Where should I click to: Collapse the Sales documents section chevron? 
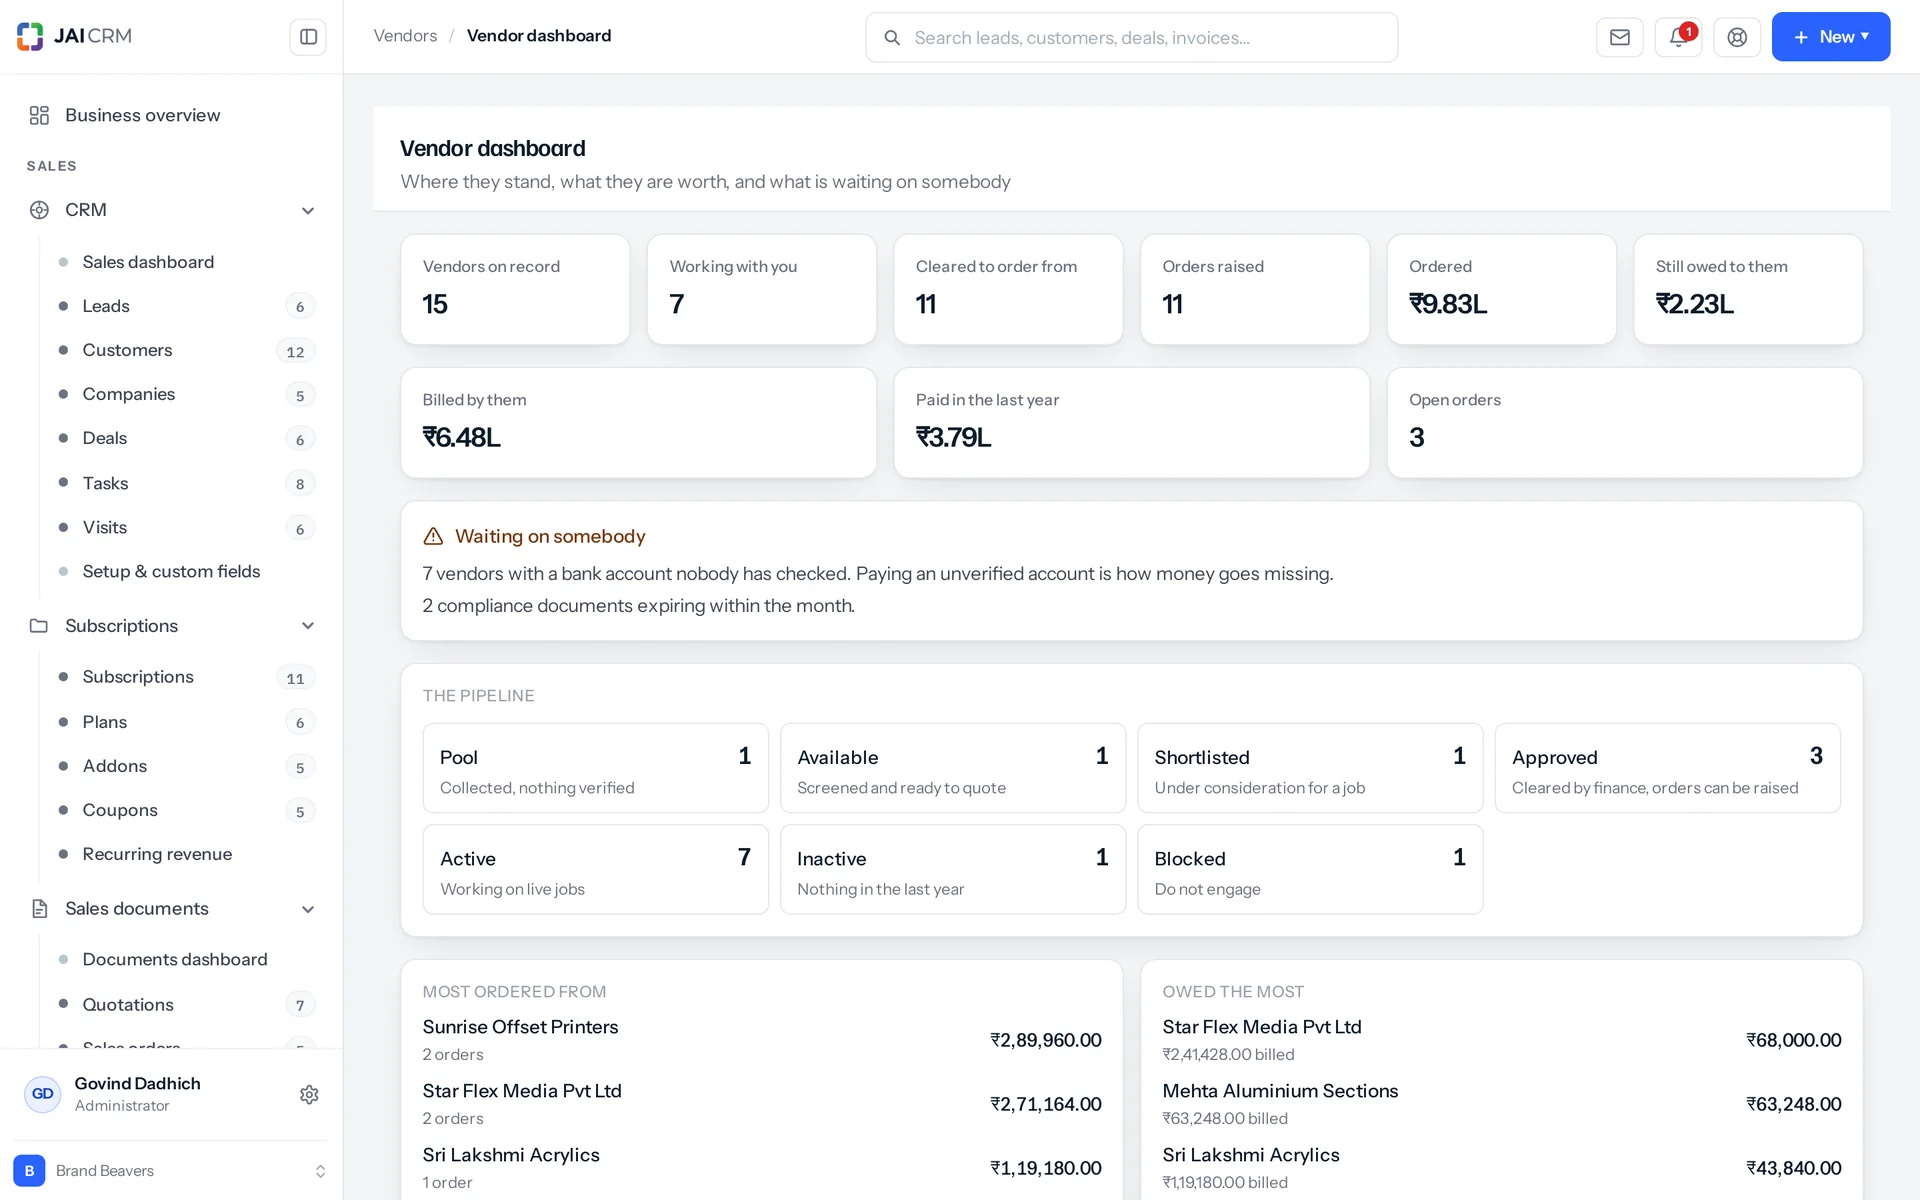pyautogui.click(x=308, y=909)
